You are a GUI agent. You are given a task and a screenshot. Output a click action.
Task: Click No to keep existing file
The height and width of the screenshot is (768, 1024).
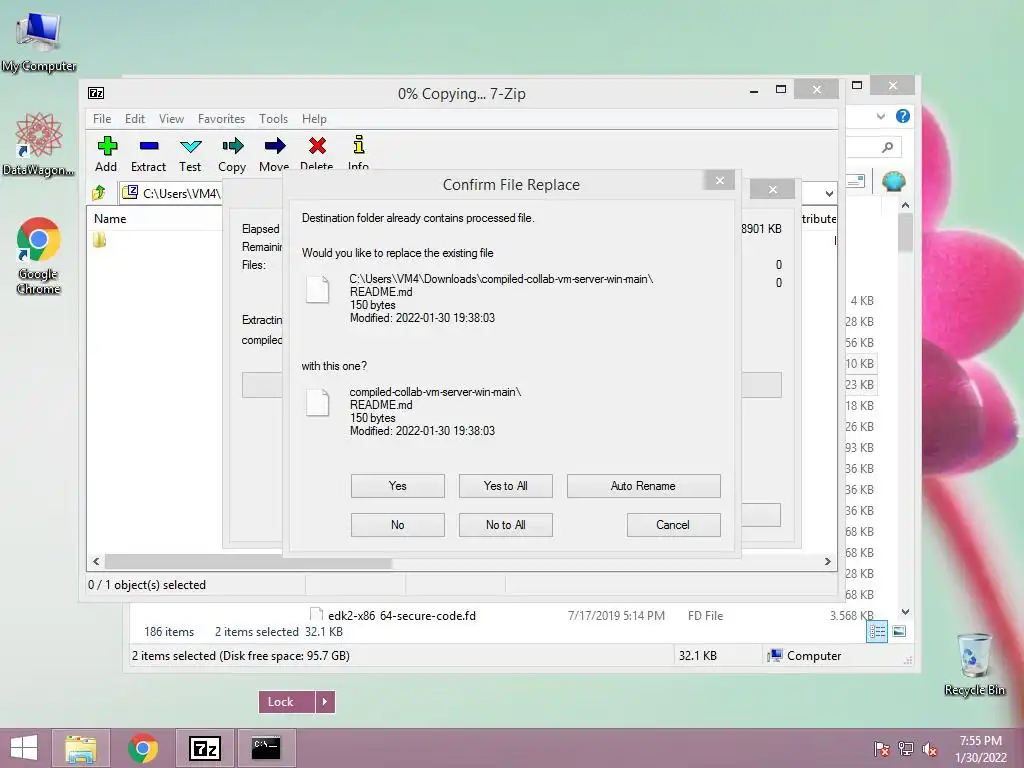pos(398,525)
